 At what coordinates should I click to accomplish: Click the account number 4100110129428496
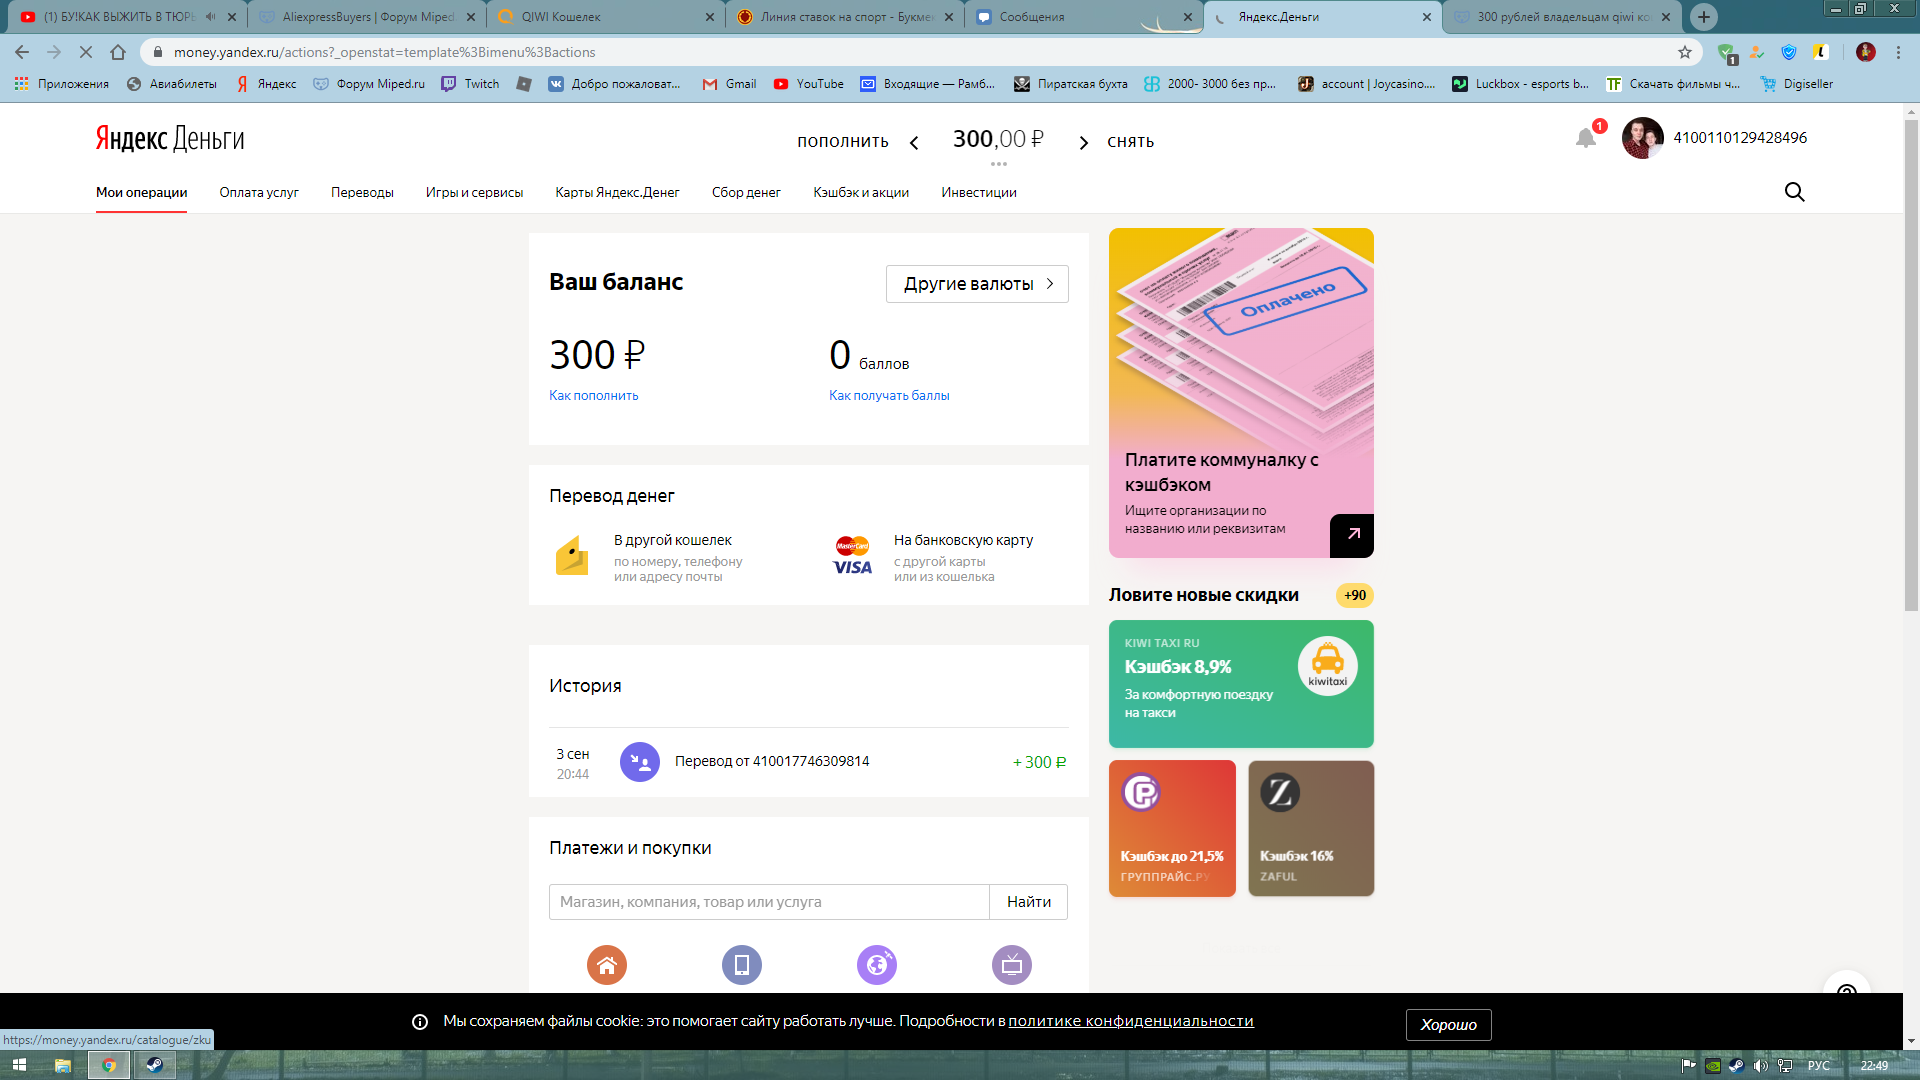1740,138
